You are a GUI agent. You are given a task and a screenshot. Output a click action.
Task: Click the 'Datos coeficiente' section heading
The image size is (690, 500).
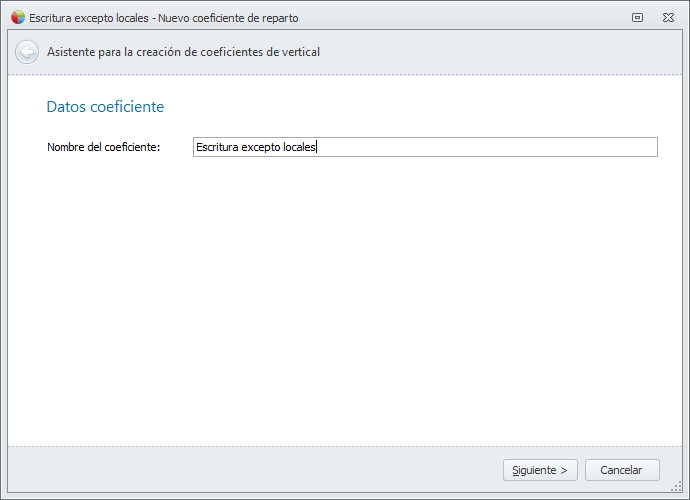[105, 106]
